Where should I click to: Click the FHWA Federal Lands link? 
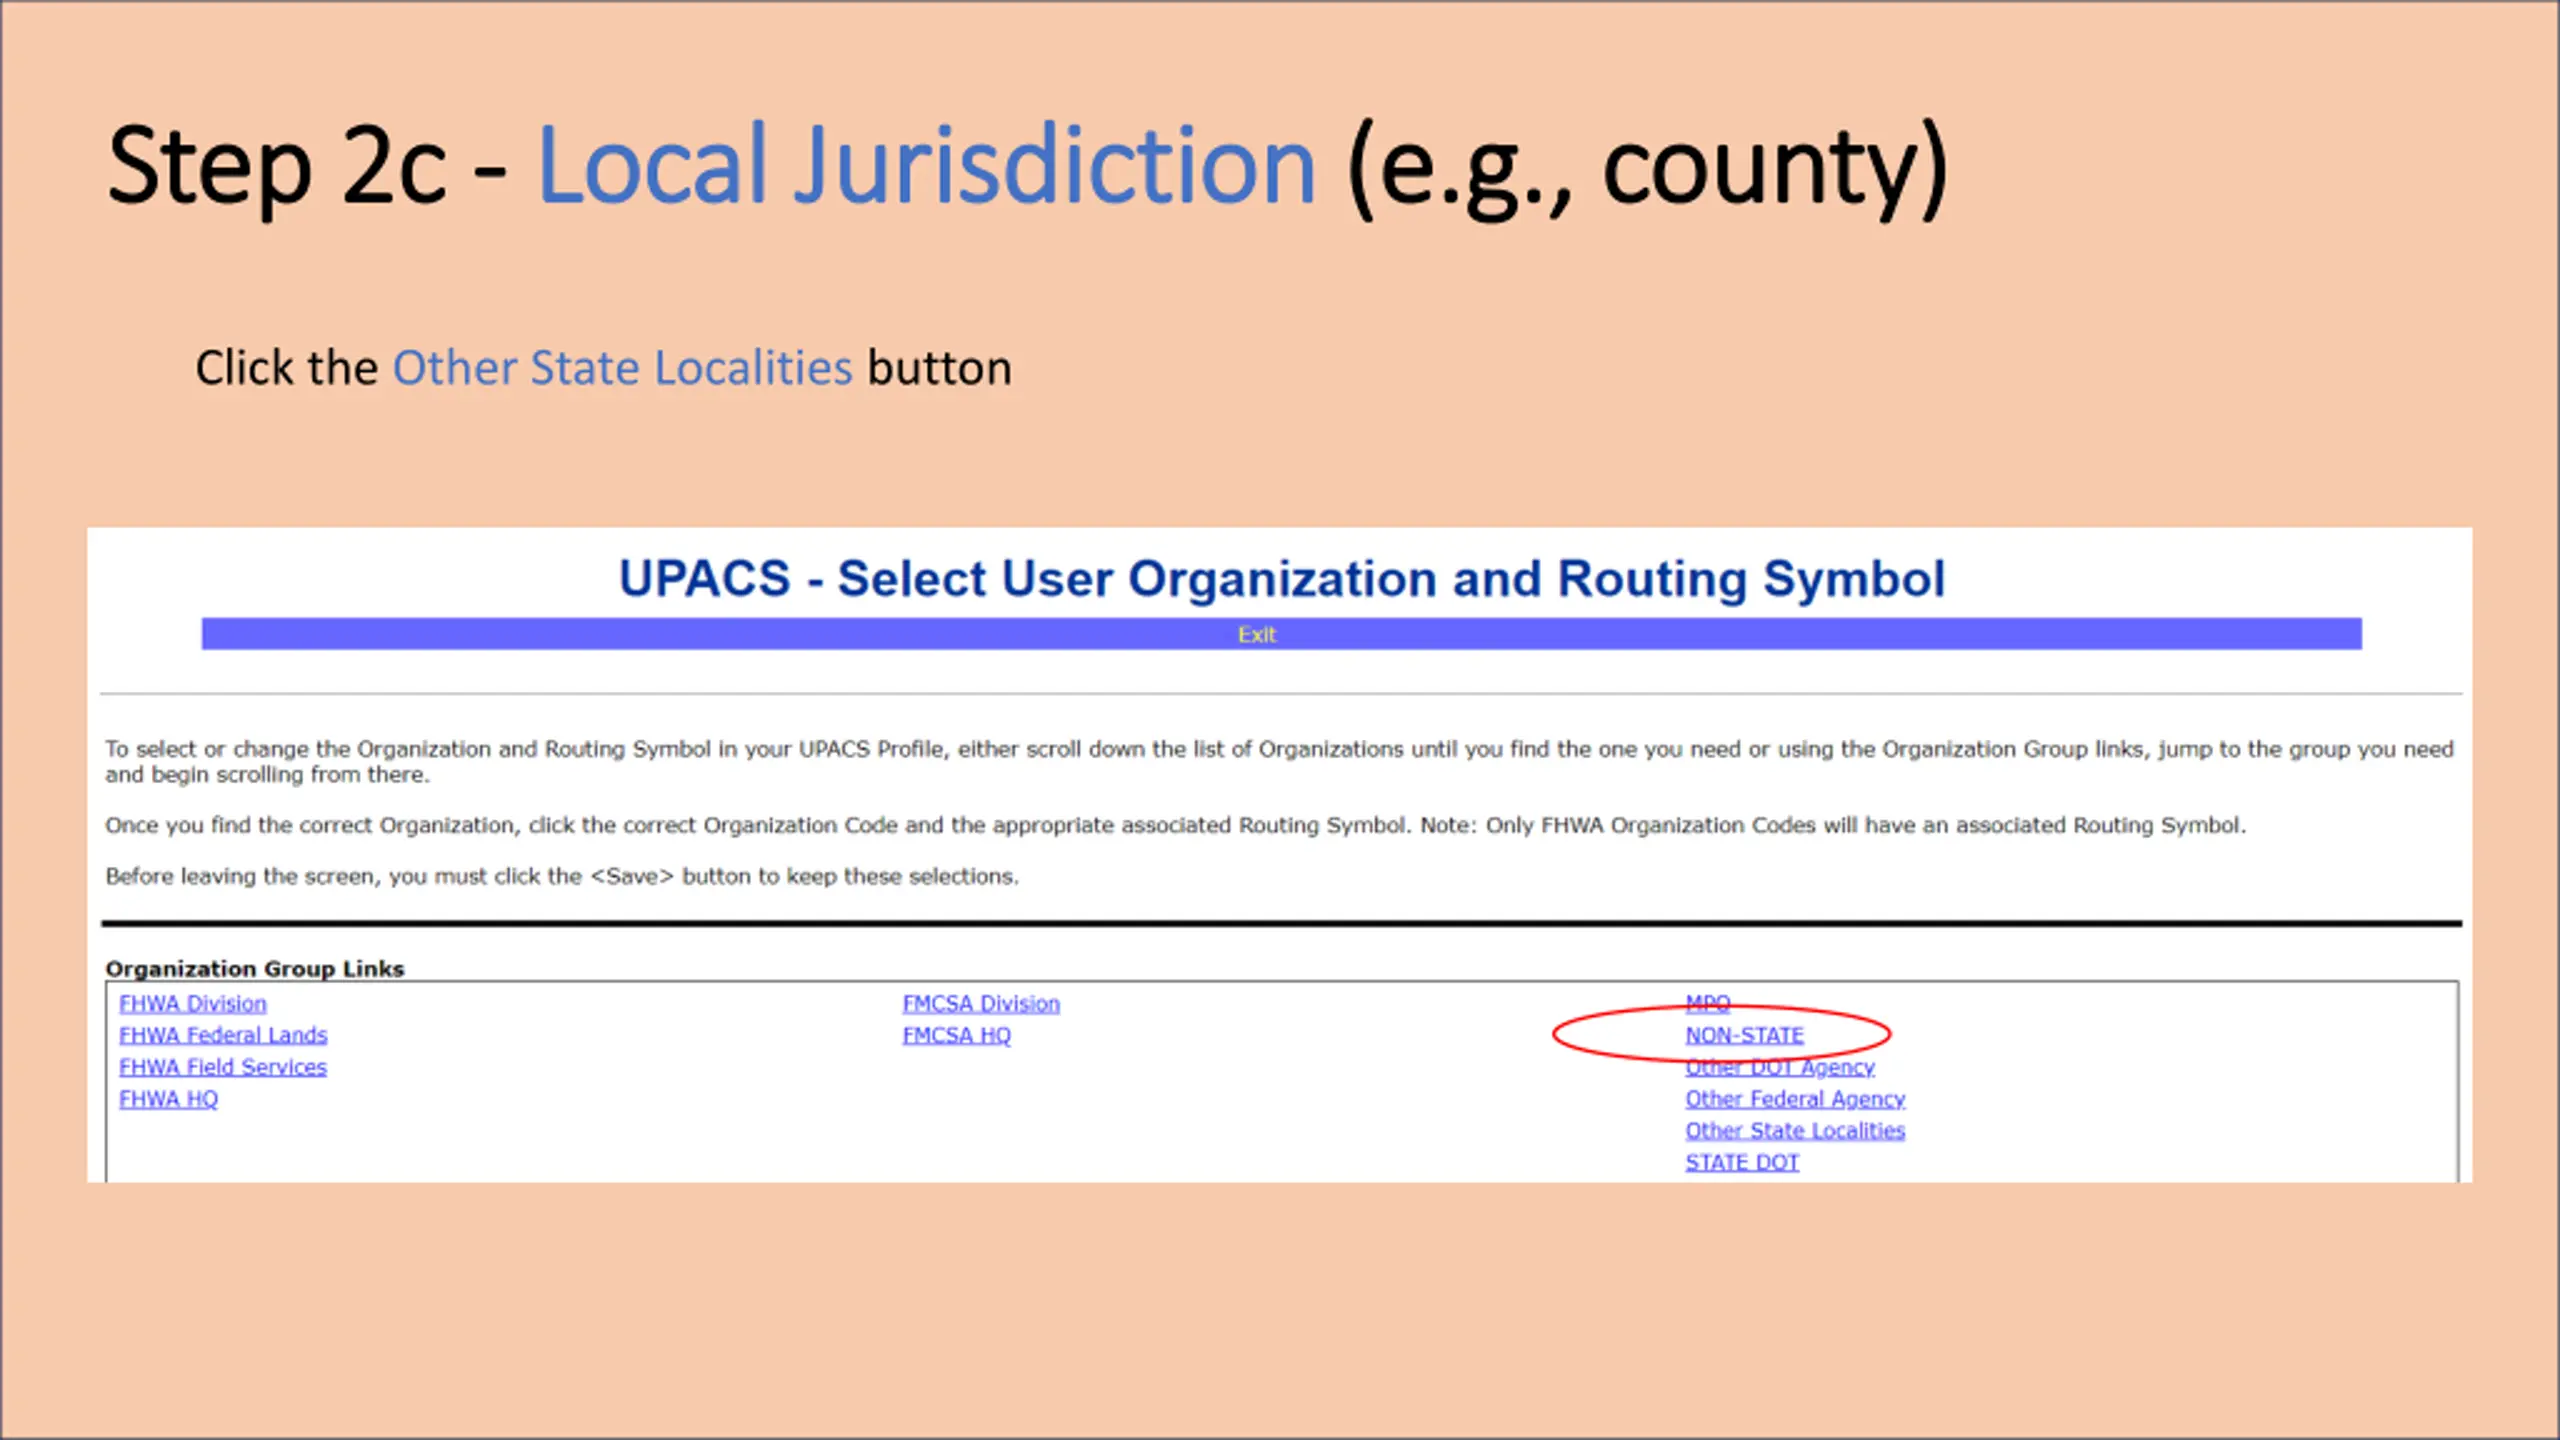pyautogui.click(x=222, y=1035)
